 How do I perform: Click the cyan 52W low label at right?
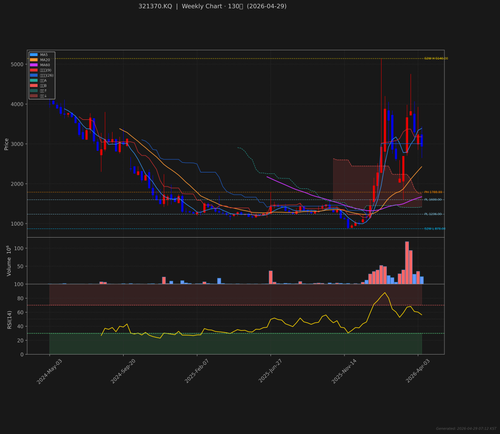point(435,229)
